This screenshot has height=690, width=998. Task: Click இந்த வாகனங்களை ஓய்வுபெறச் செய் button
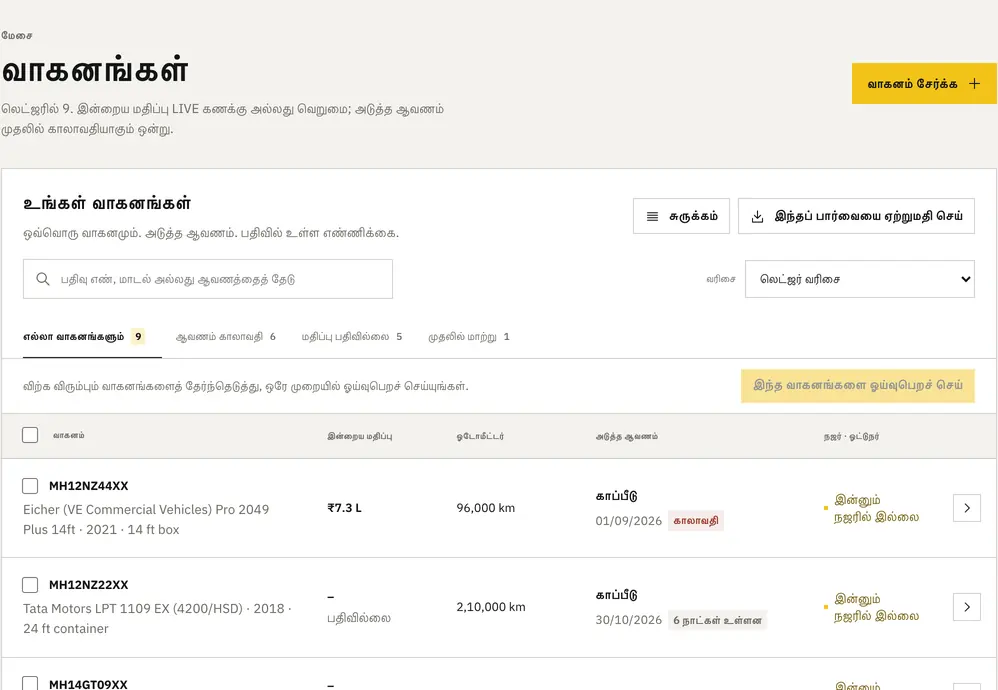(x=857, y=386)
